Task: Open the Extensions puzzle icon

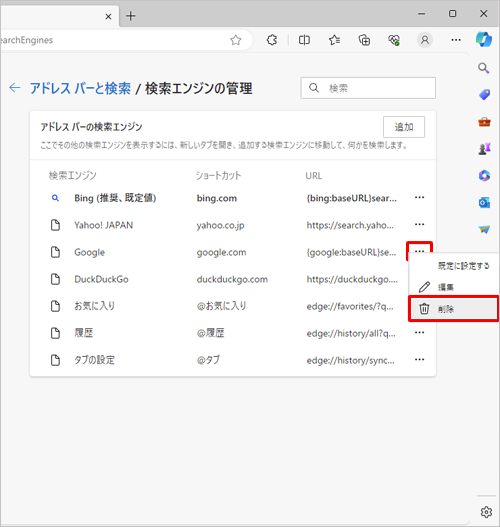Action: (x=272, y=40)
